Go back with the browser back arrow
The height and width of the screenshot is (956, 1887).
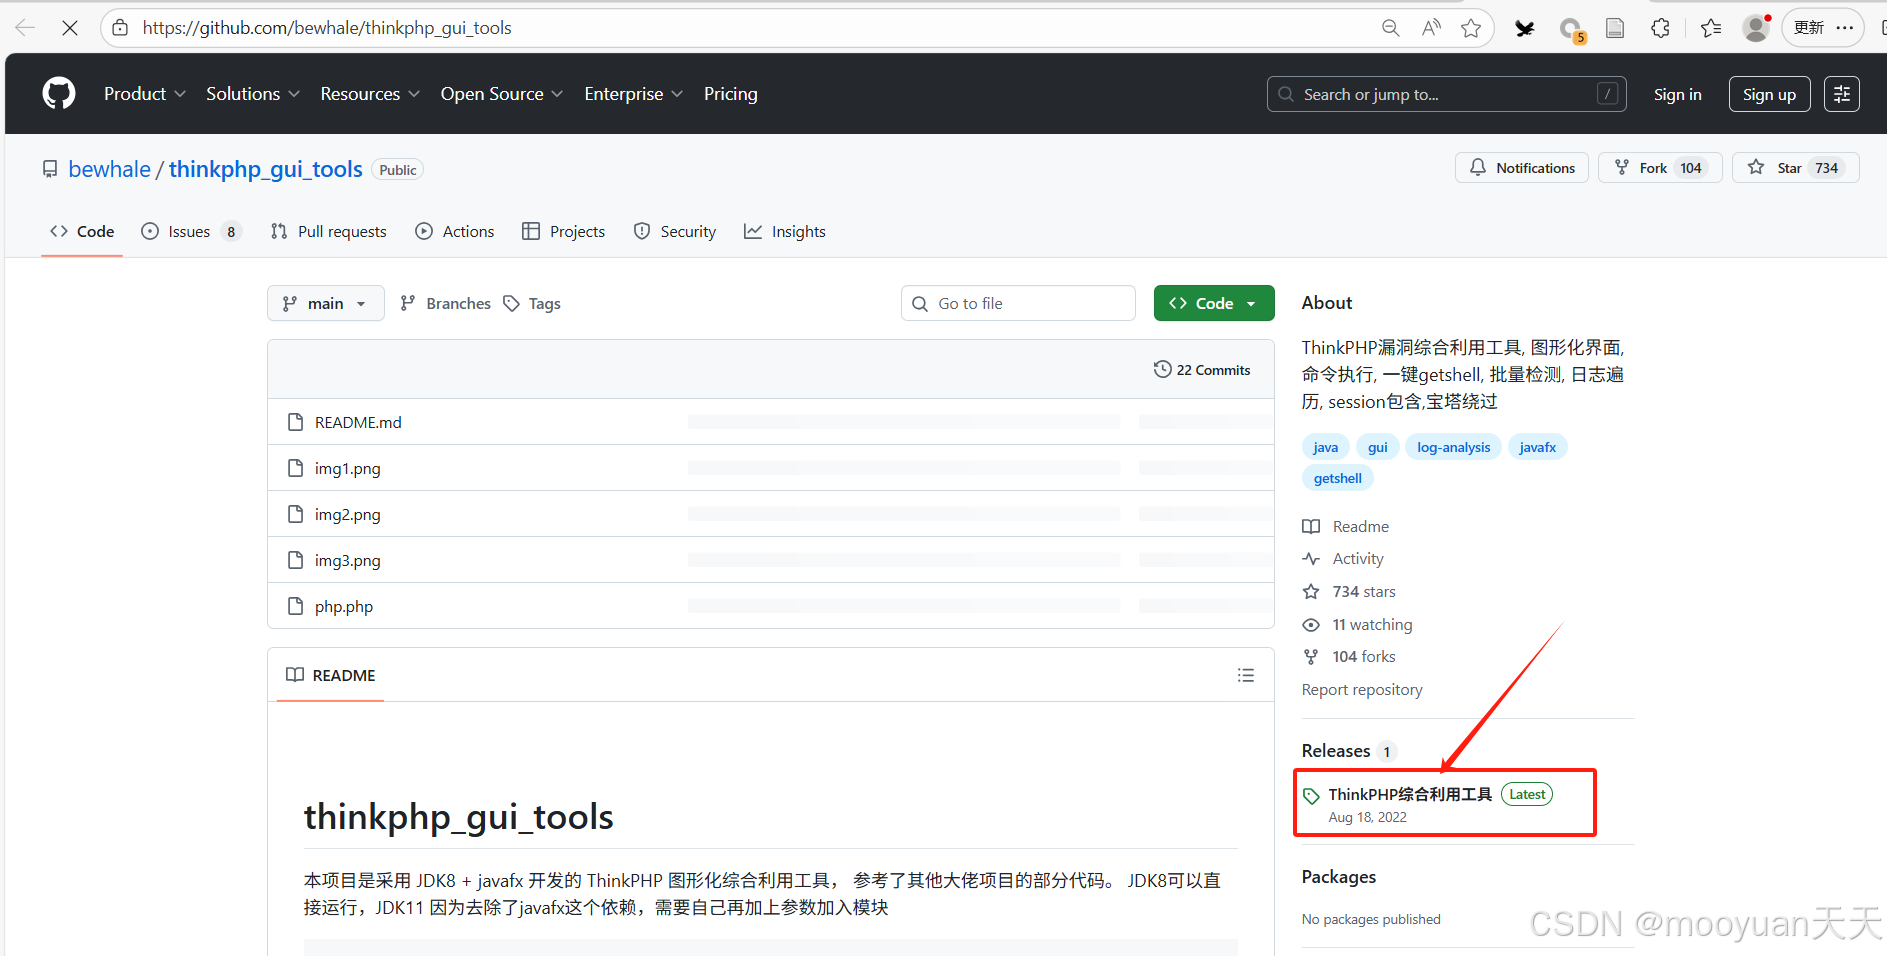(25, 28)
